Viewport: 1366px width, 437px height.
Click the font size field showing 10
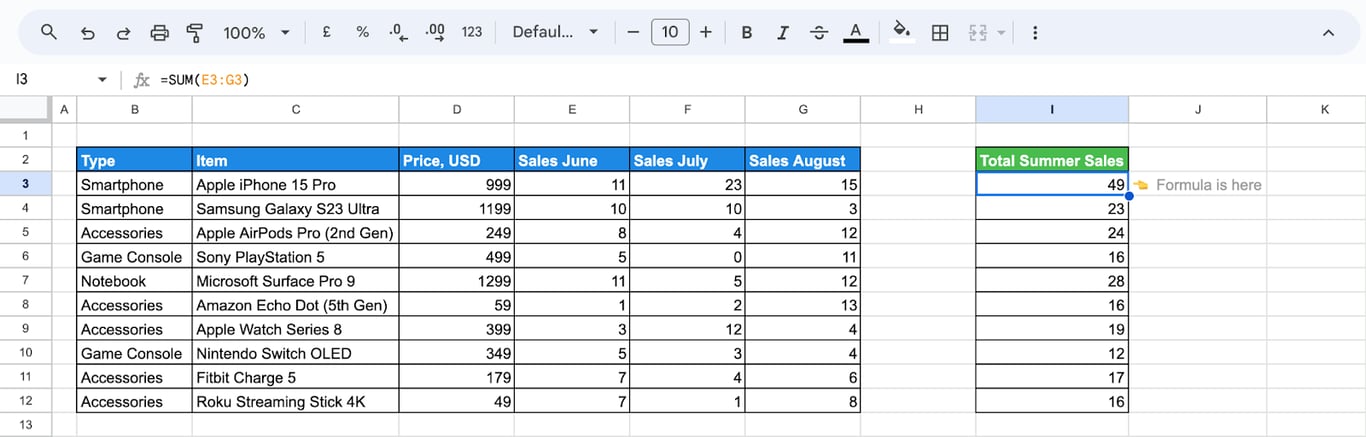669,33
